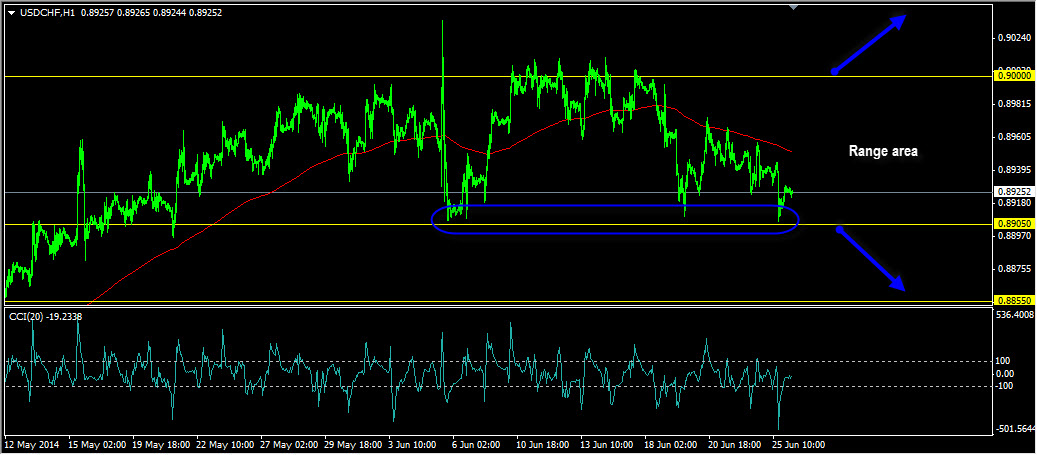The width and height of the screenshot is (1037, 455).
Task: Click the current price label 0.89252
Action: (x=1015, y=192)
